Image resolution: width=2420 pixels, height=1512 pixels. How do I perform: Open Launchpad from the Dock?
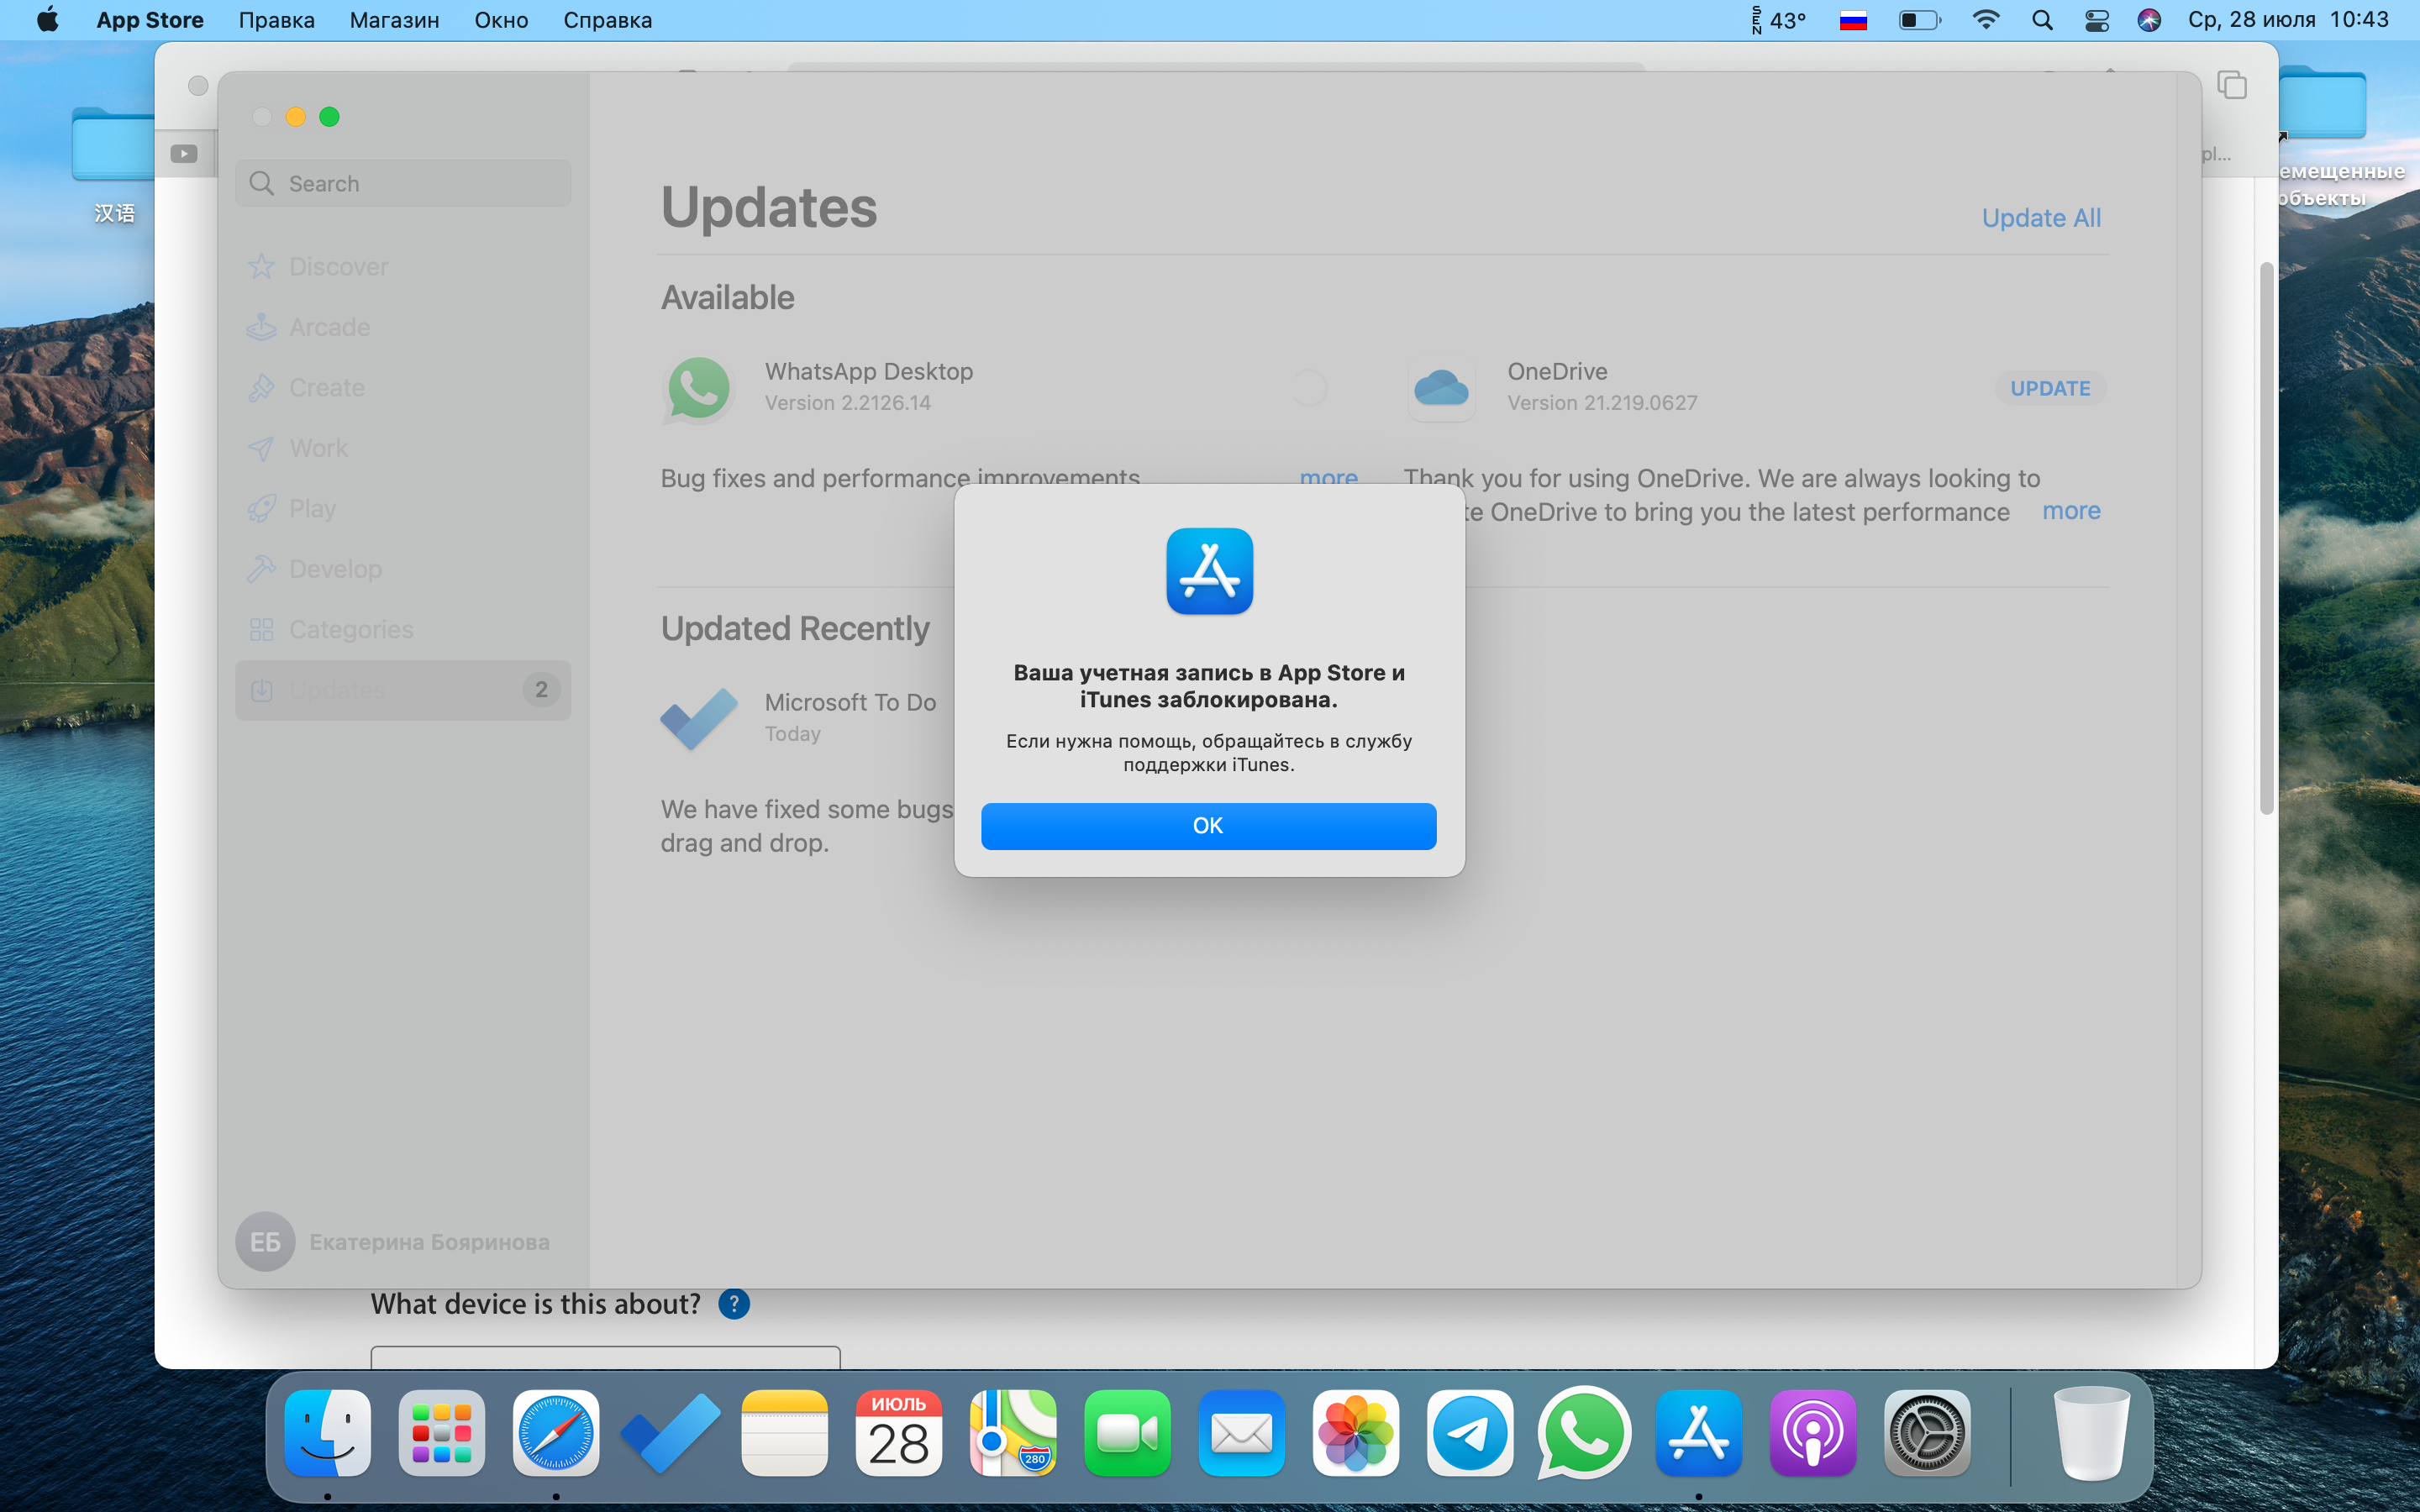tap(441, 1433)
